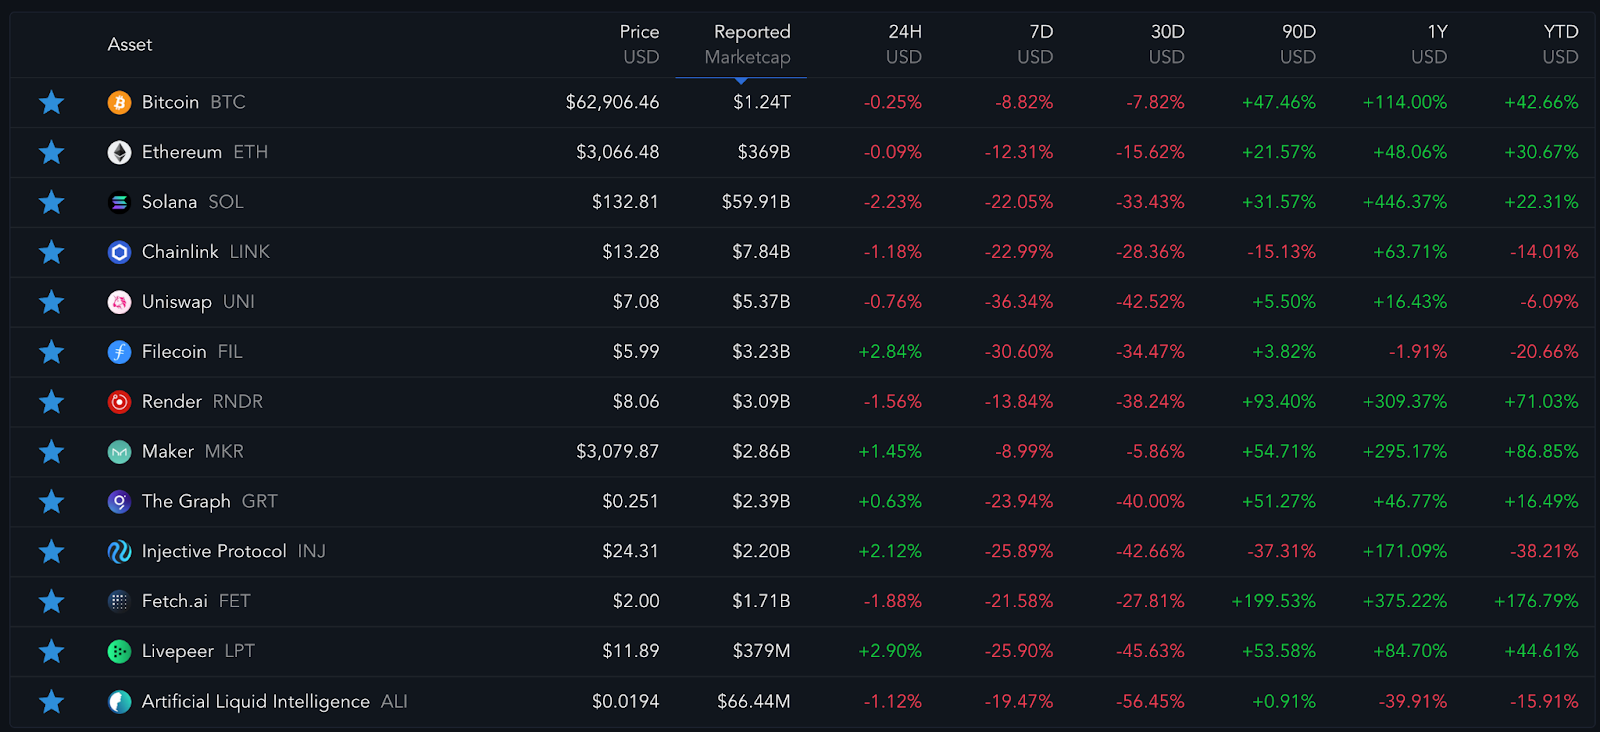Select Filecoin 24H value +2.84%
The image size is (1600, 732).
point(890,352)
